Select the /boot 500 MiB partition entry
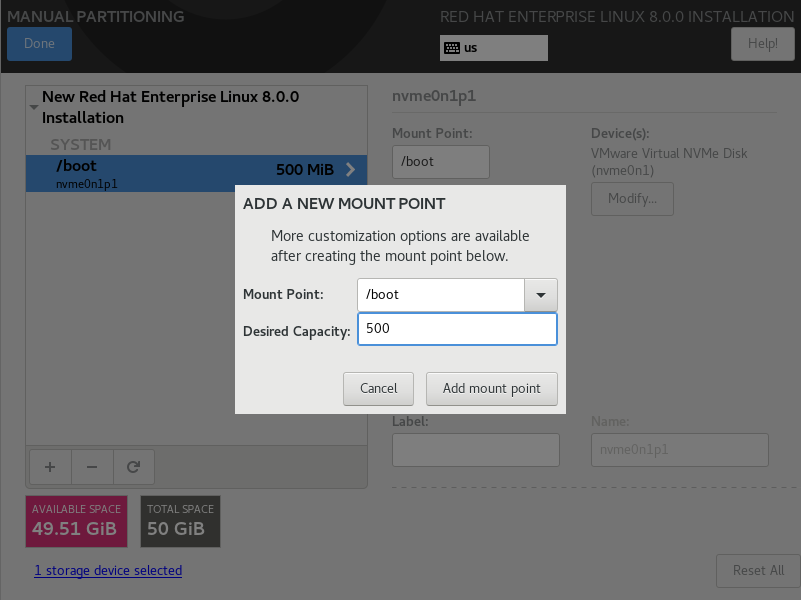 coord(196,174)
